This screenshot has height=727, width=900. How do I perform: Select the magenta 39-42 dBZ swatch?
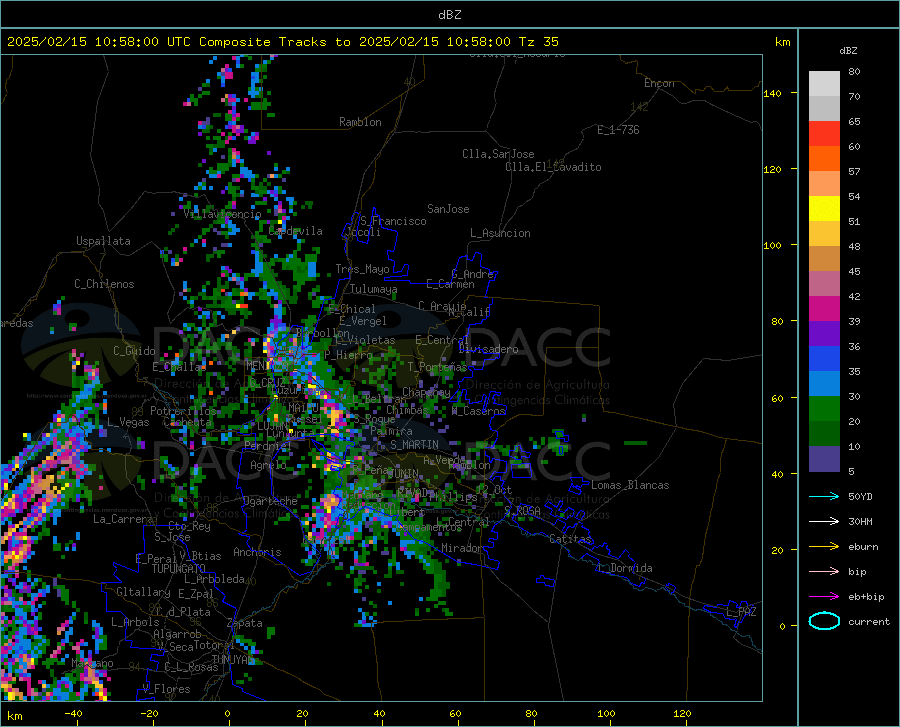(824, 309)
